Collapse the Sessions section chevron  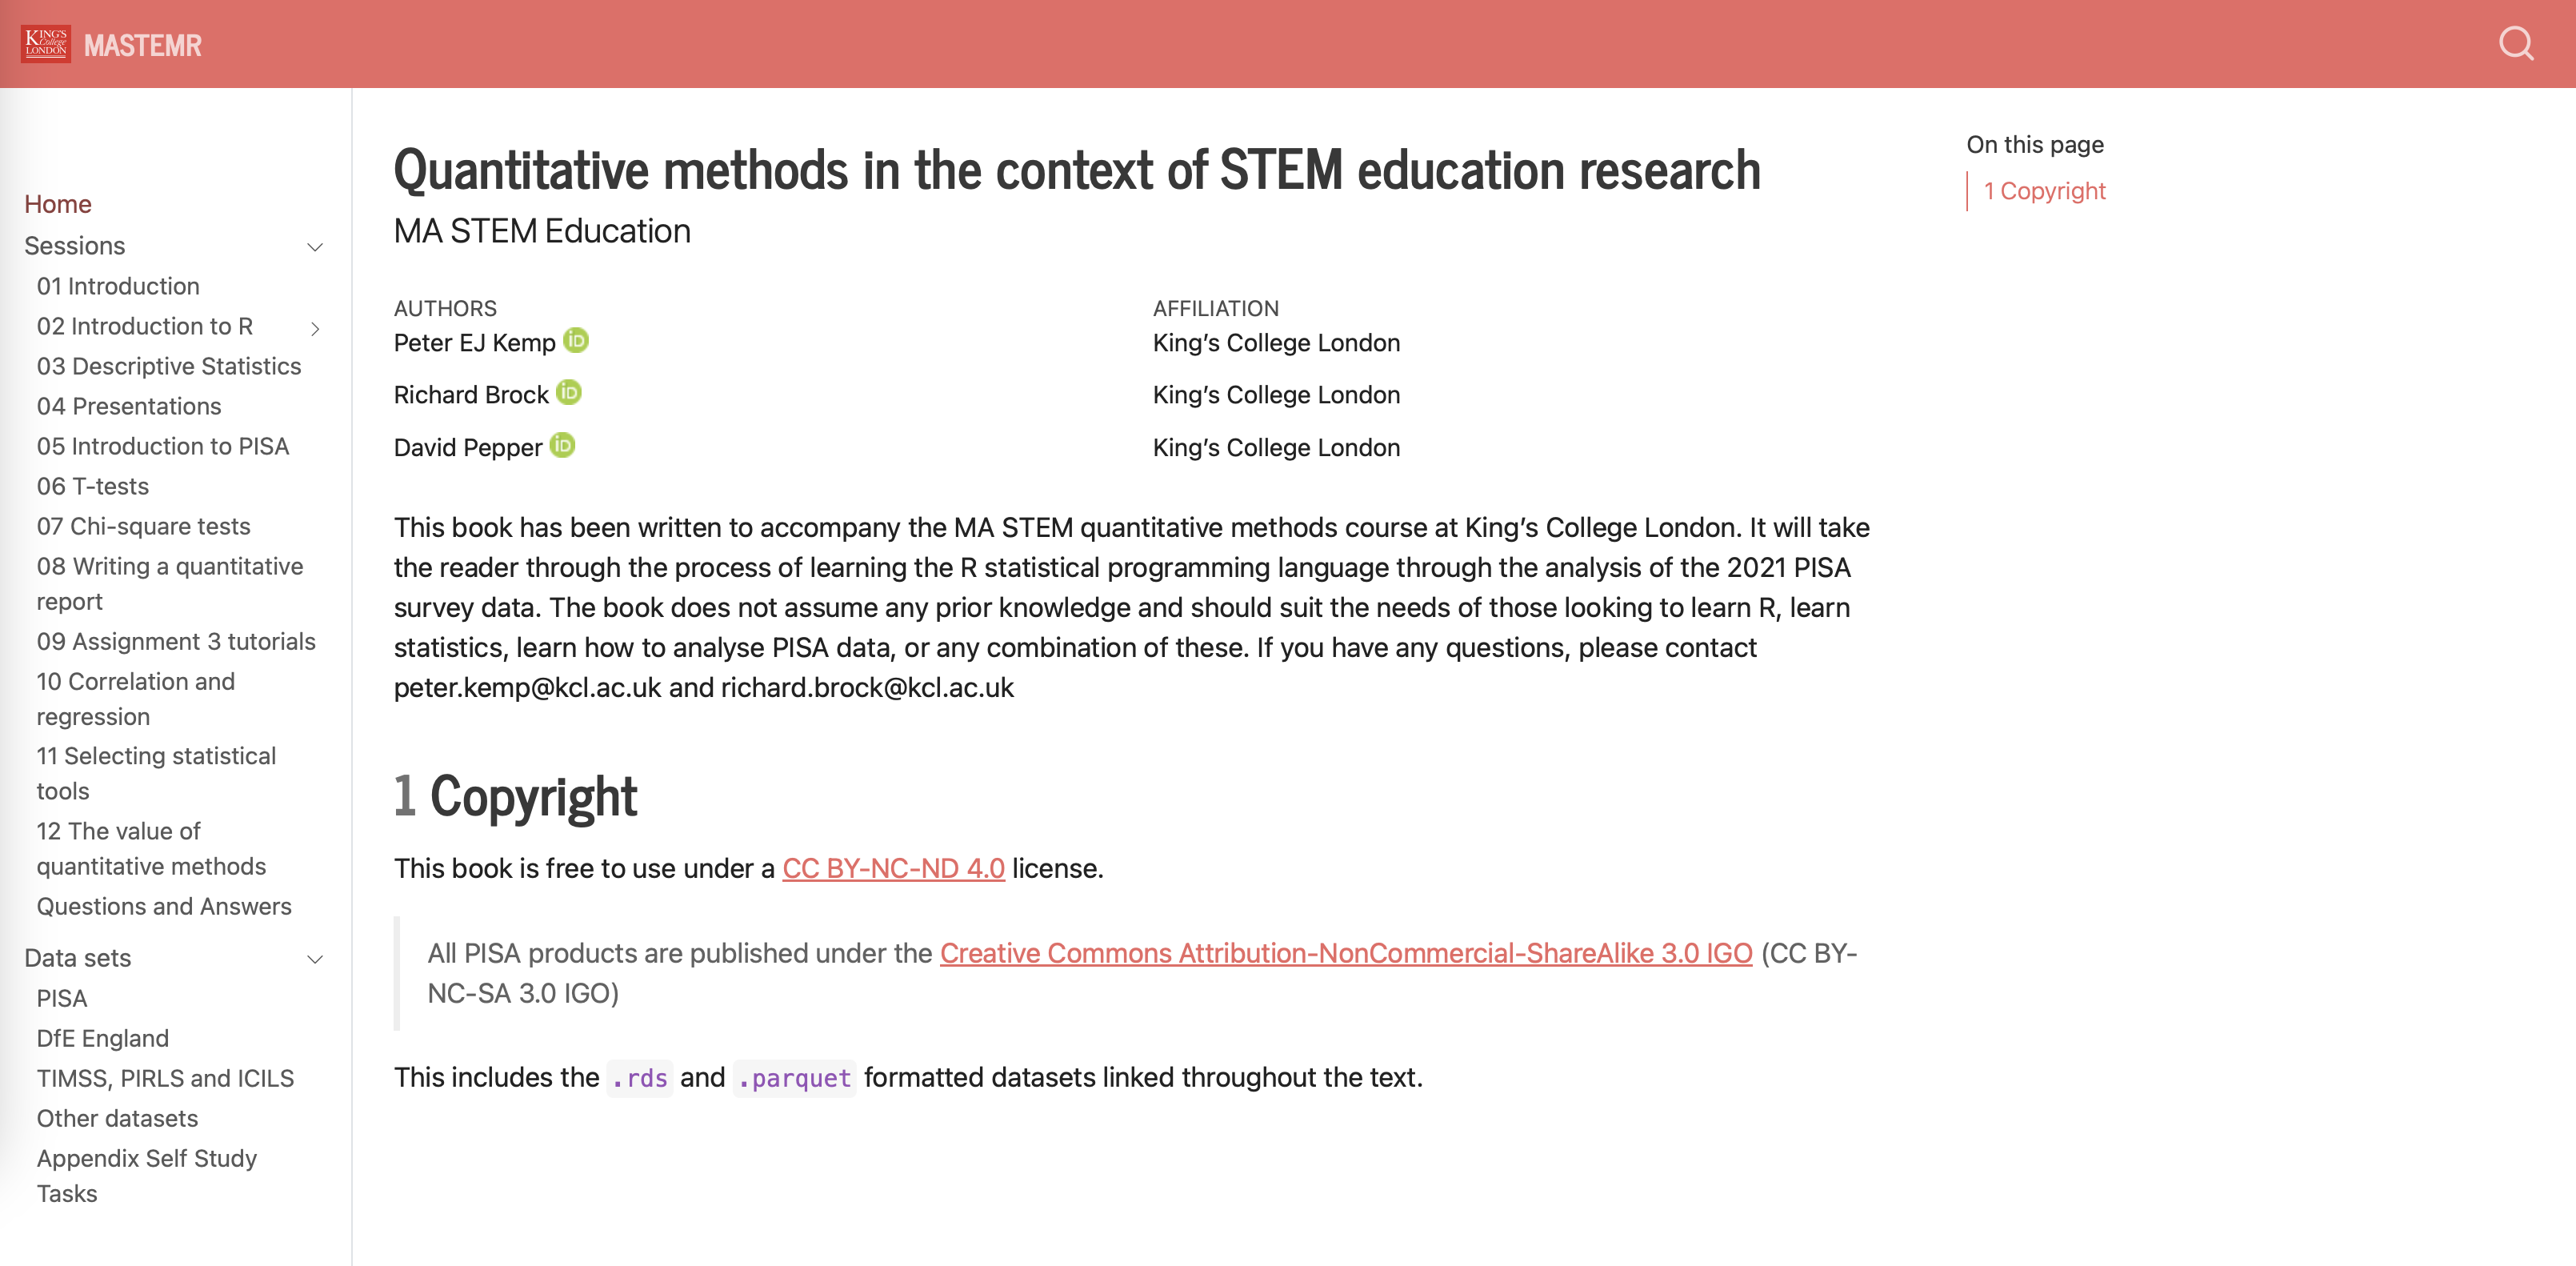[x=315, y=247]
